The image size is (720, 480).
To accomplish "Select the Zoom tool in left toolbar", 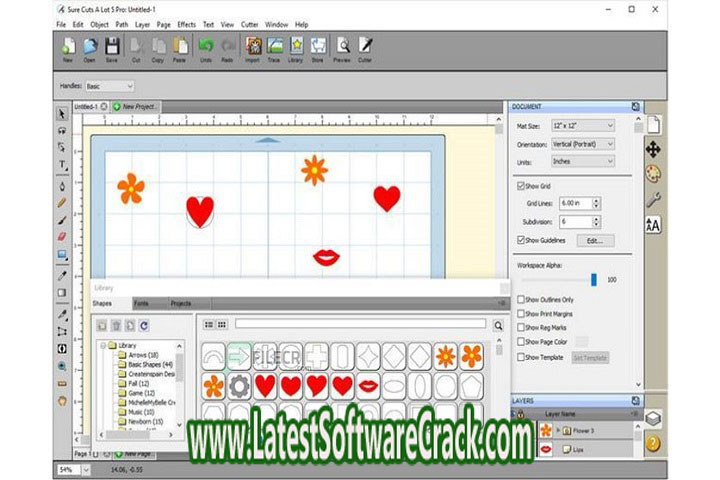I will (x=62, y=366).
